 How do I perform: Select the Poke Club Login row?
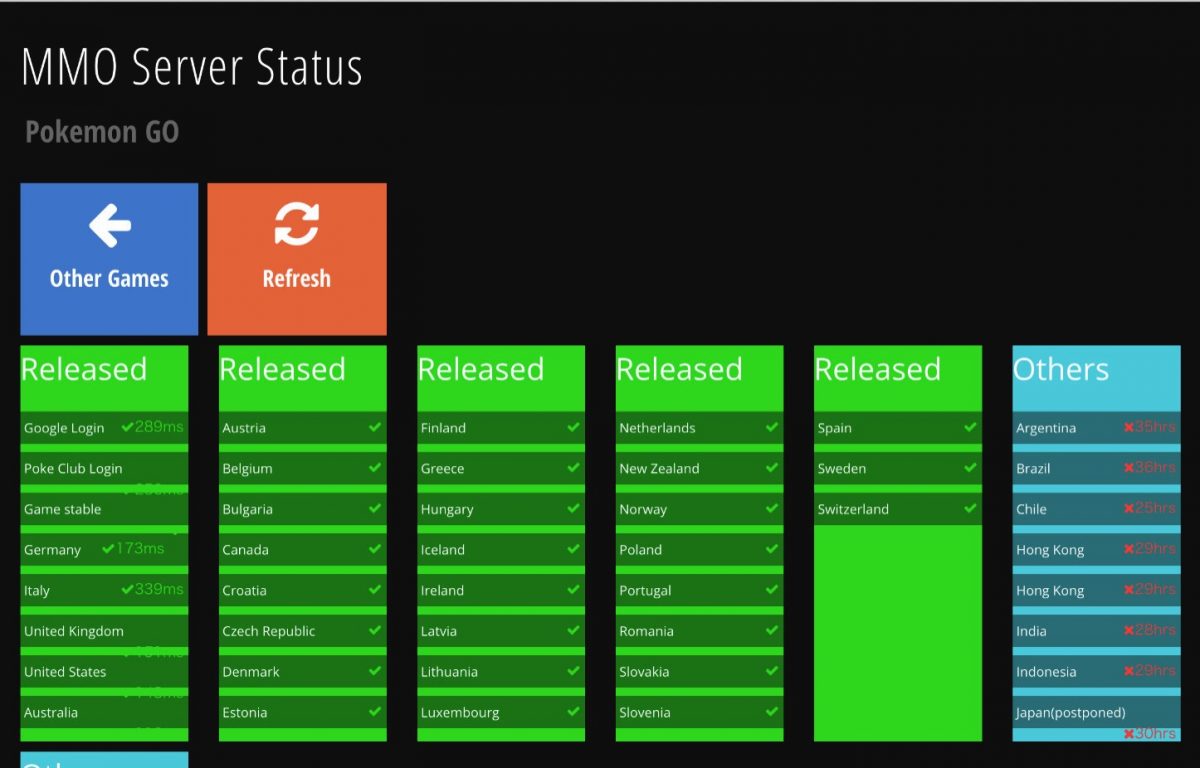(104, 468)
